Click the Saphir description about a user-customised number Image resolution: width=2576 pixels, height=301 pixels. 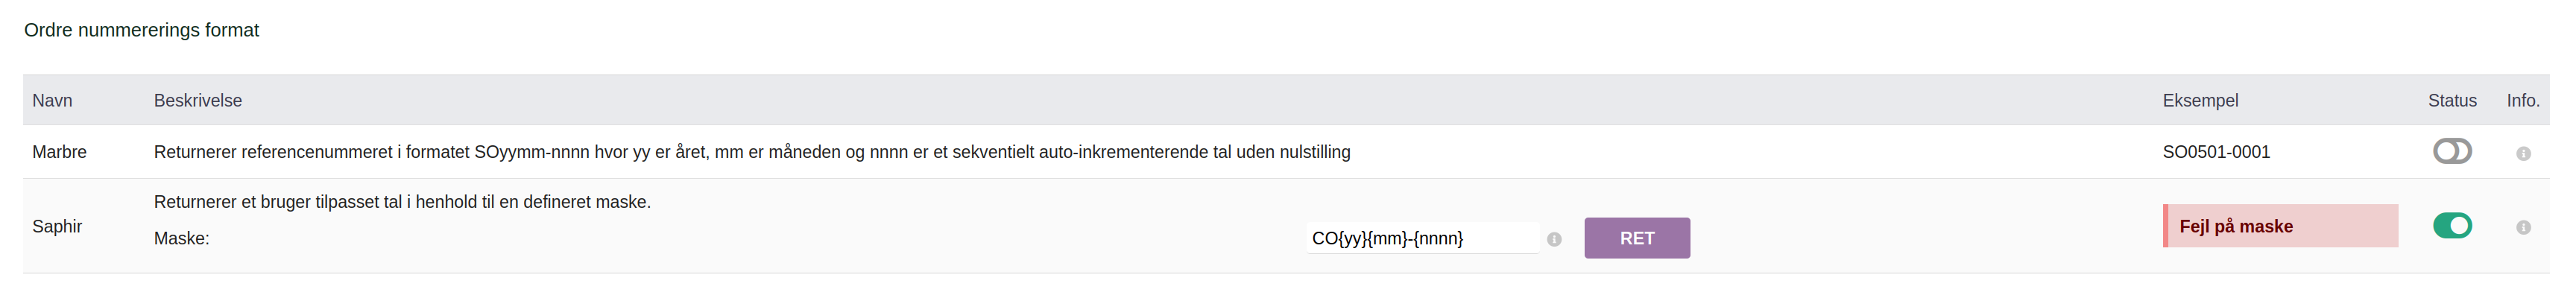[x=402, y=202]
